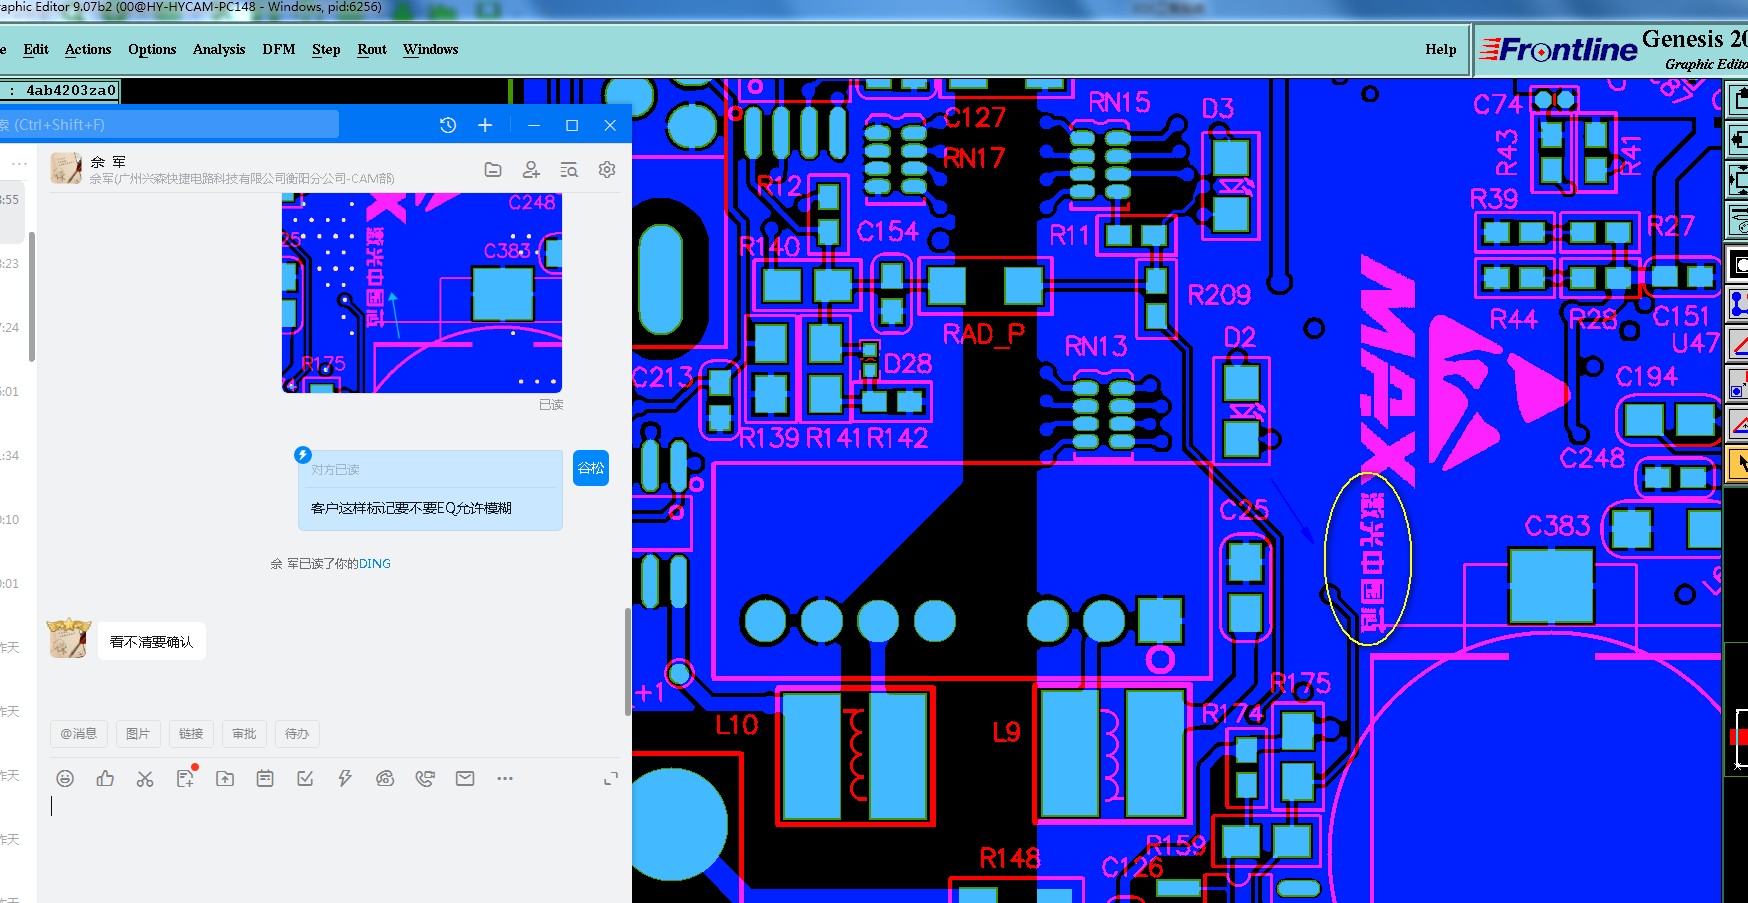
Task: Click avatar beside message 看不清要确认
Action: (x=67, y=638)
